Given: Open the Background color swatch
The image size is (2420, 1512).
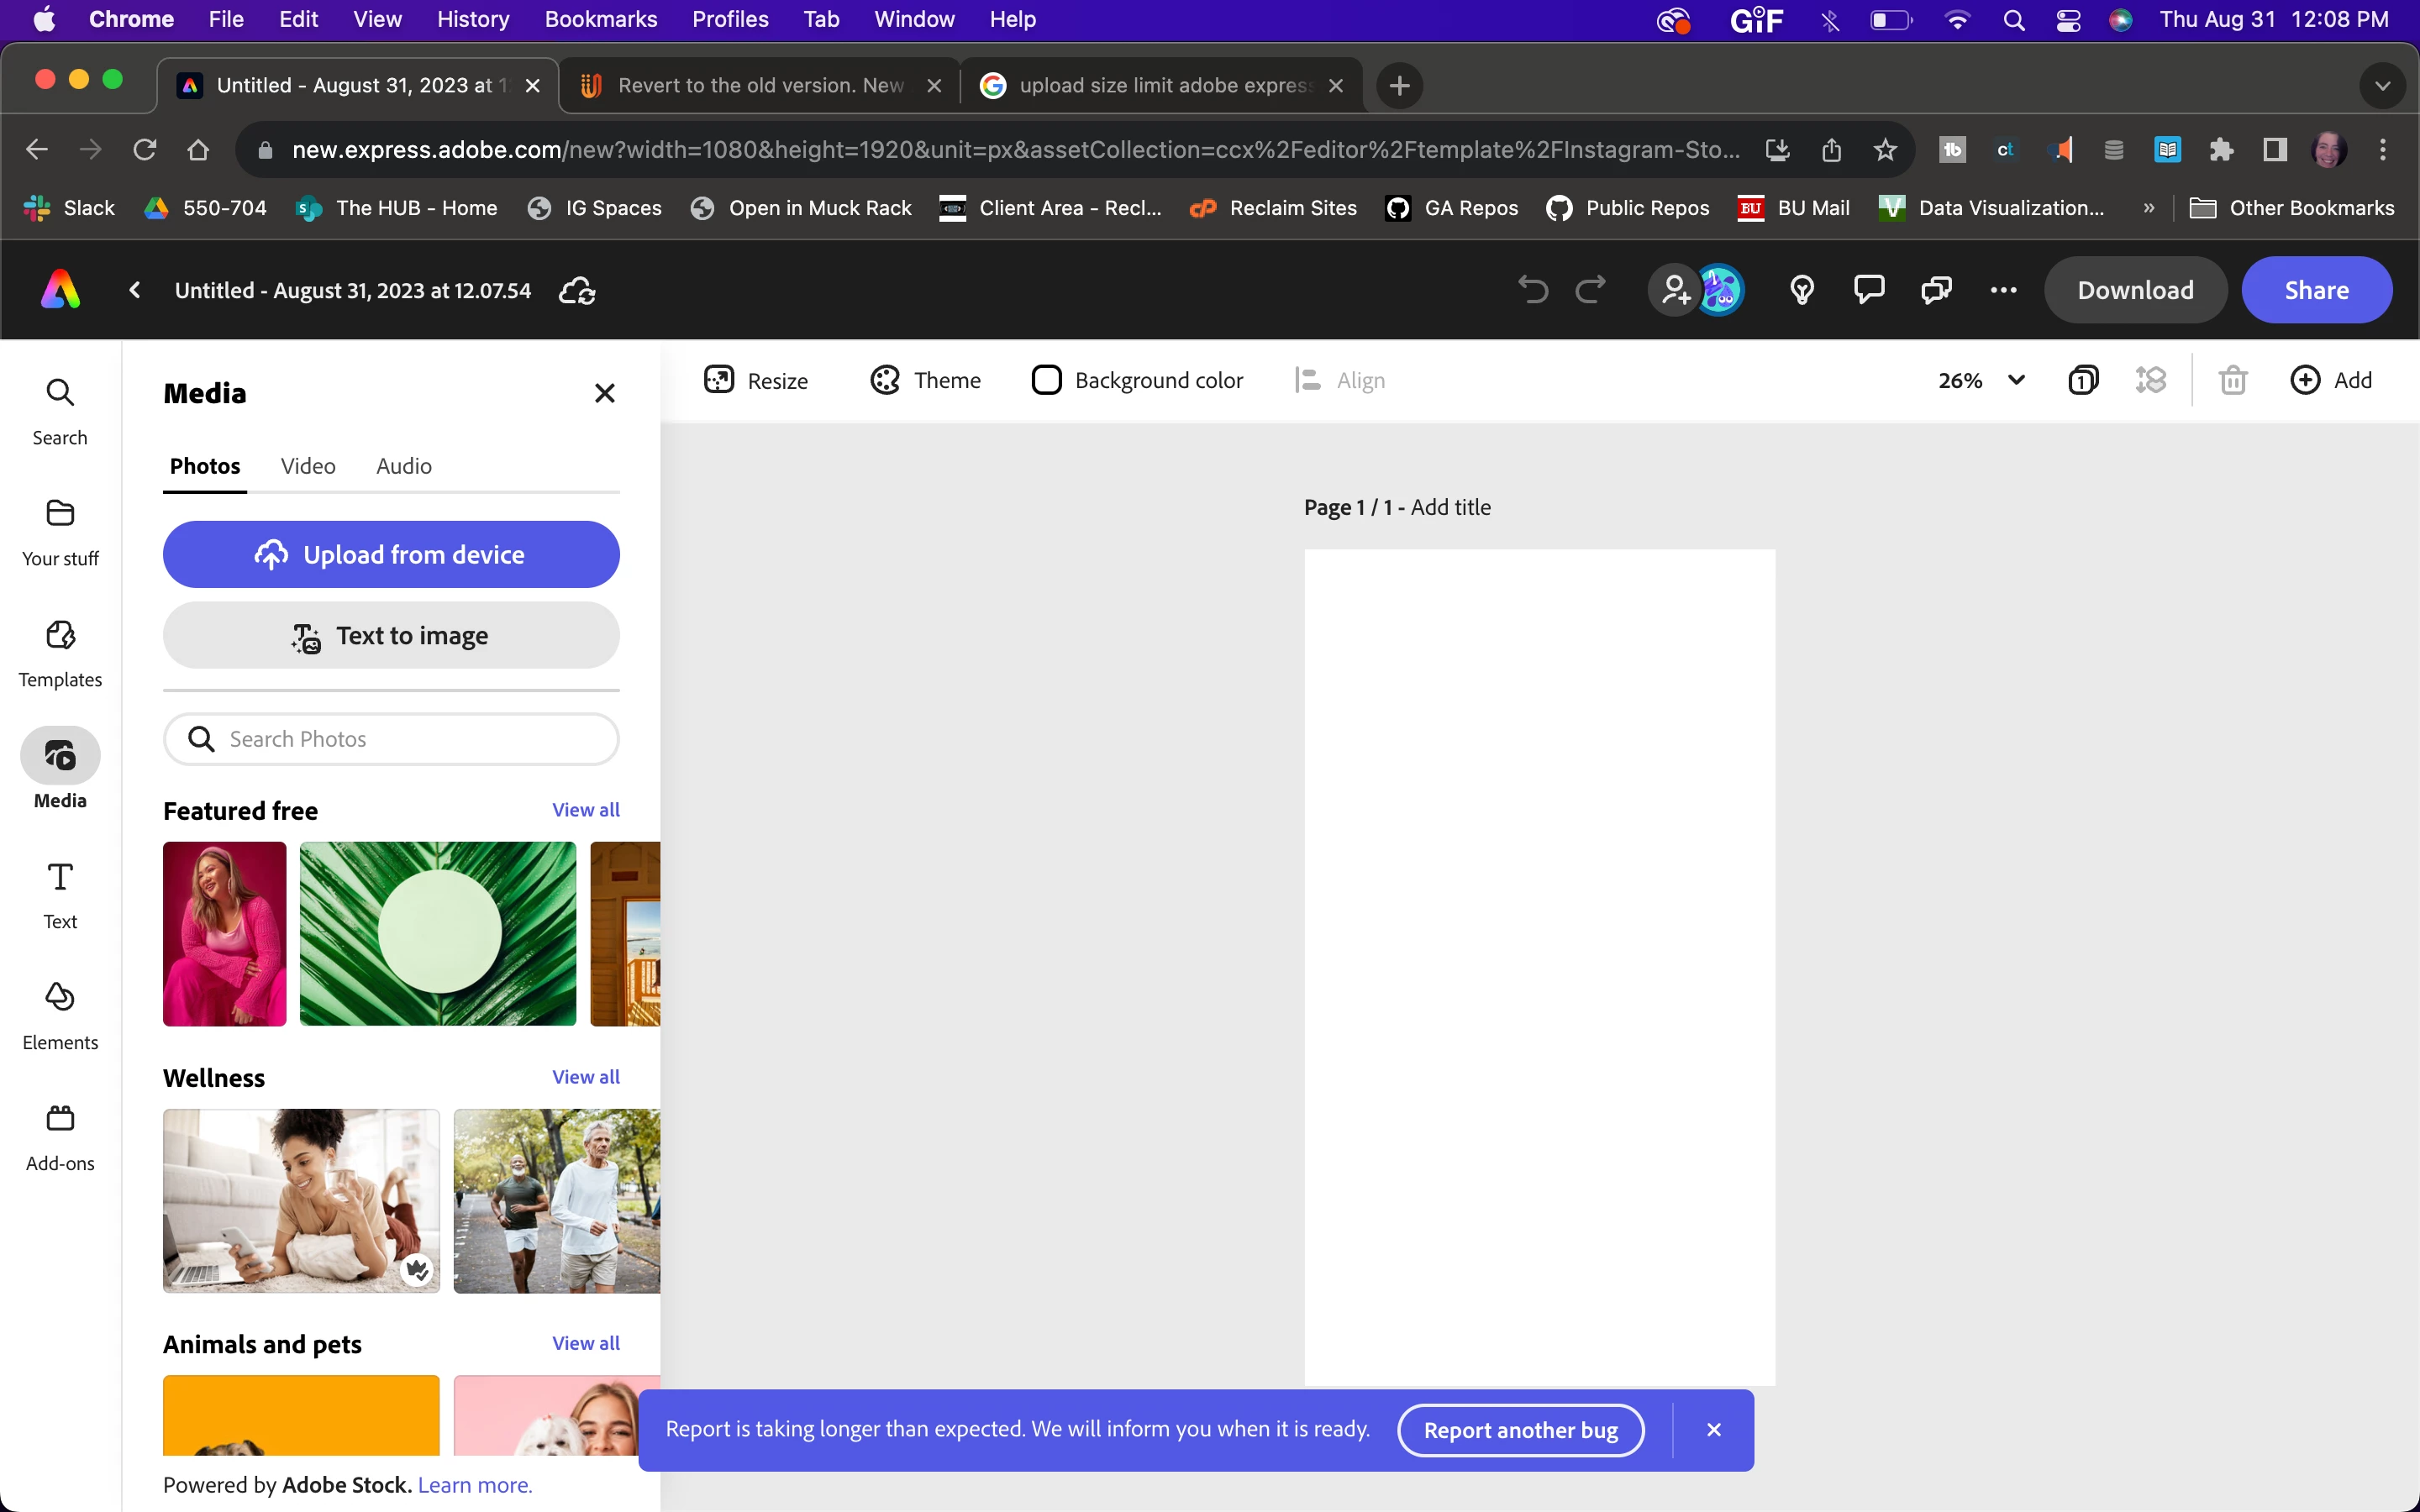Looking at the screenshot, I should coord(1046,380).
